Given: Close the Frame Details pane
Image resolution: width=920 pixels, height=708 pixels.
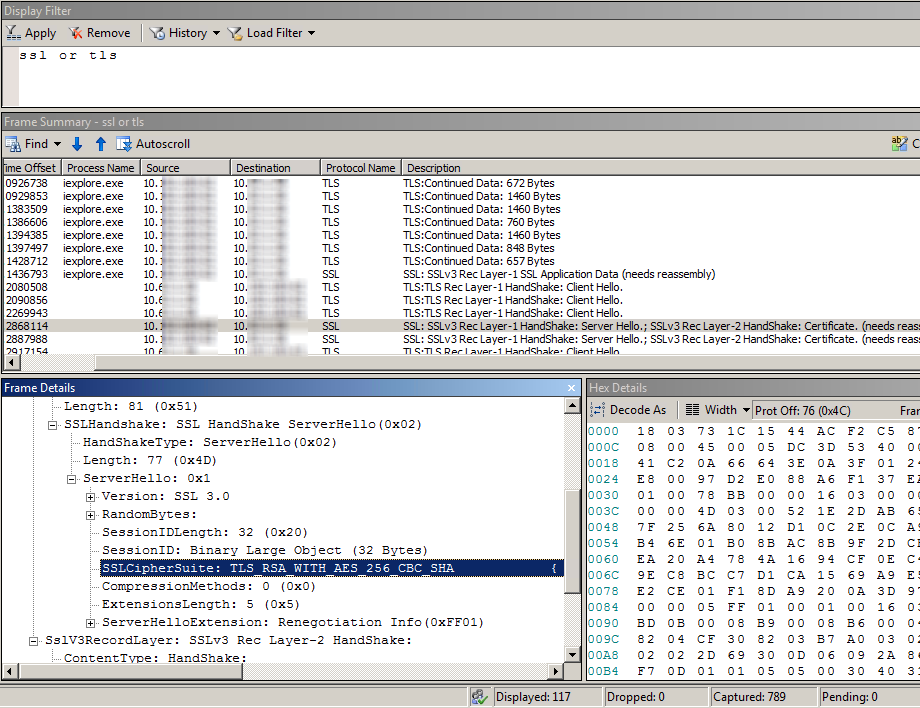Looking at the screenshot, I should click(x=571, y=388).
